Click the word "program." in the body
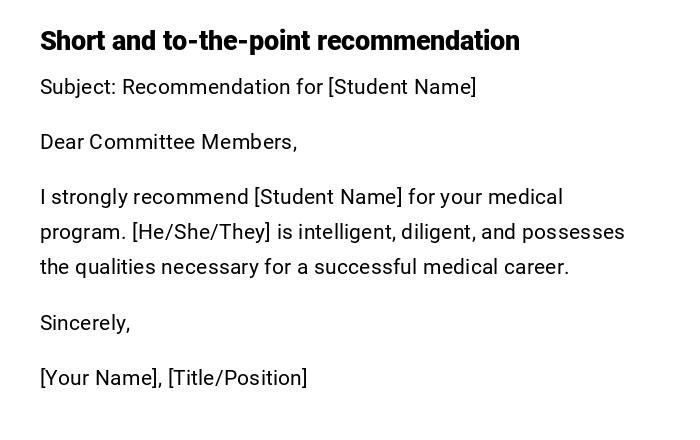The image size is (700, 440). (83, 232)
